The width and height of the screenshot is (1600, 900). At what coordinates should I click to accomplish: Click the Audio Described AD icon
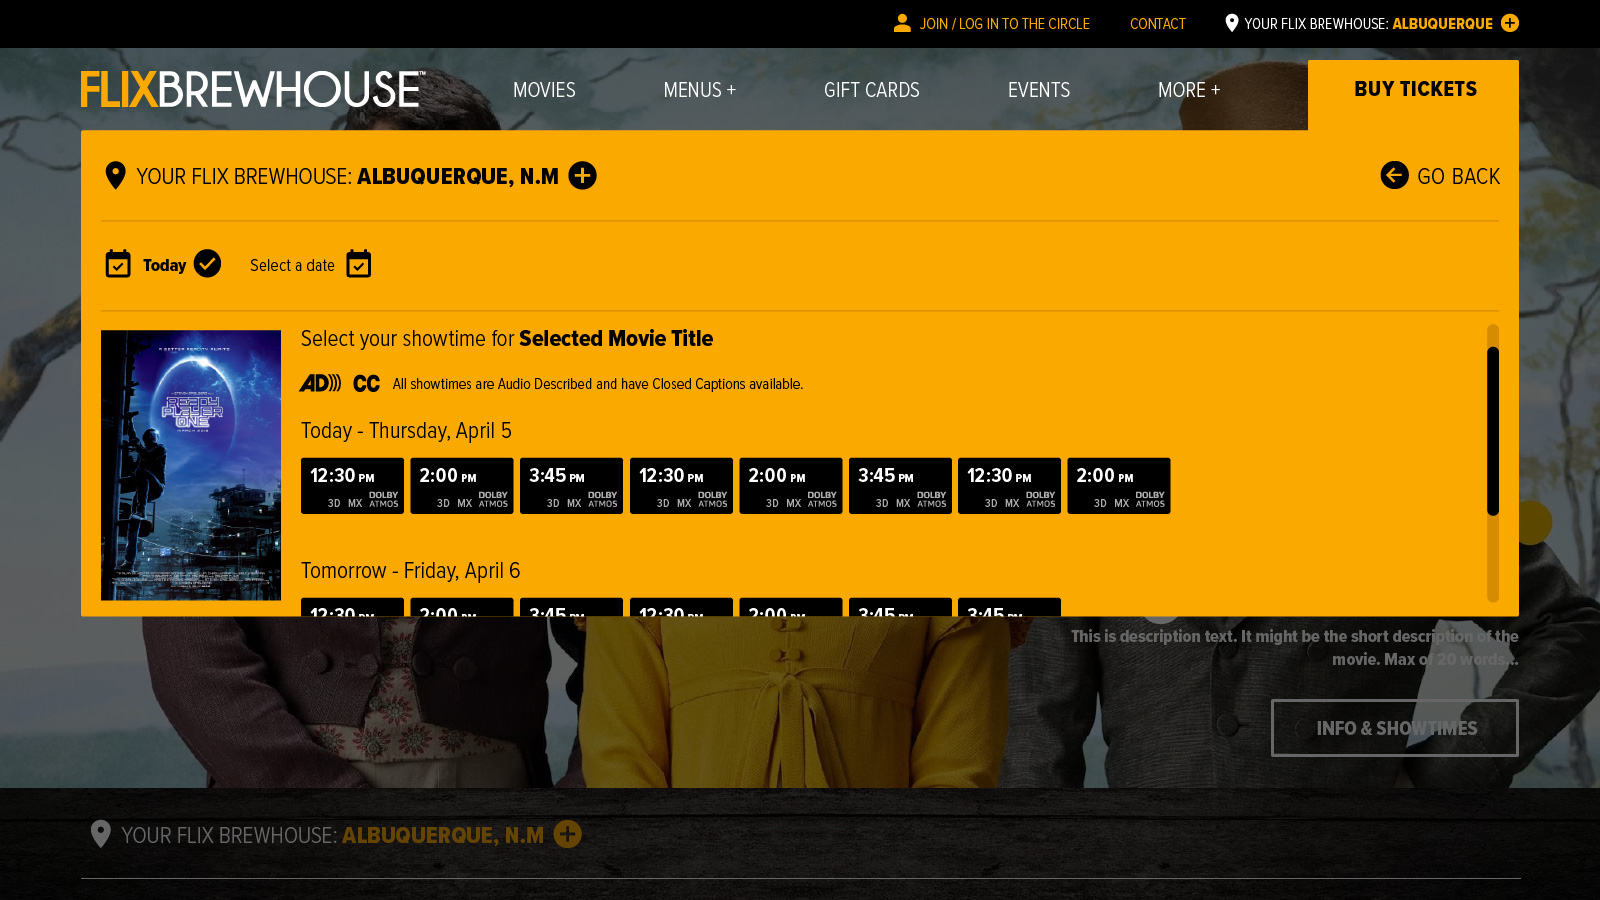[x=320, y=383]
